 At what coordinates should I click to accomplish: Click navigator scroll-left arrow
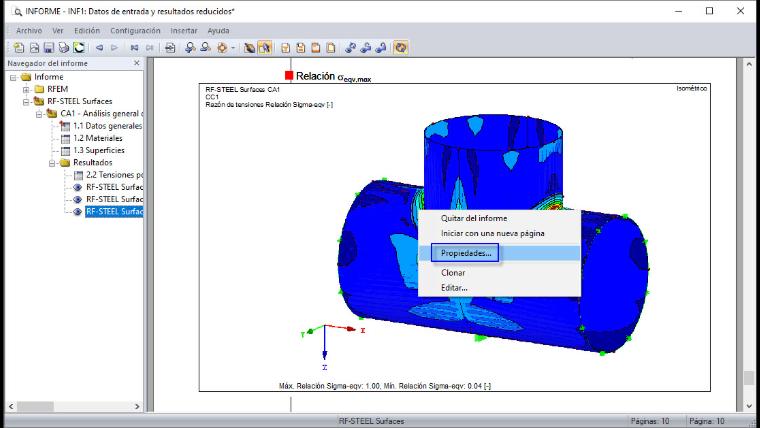point(11,406)
